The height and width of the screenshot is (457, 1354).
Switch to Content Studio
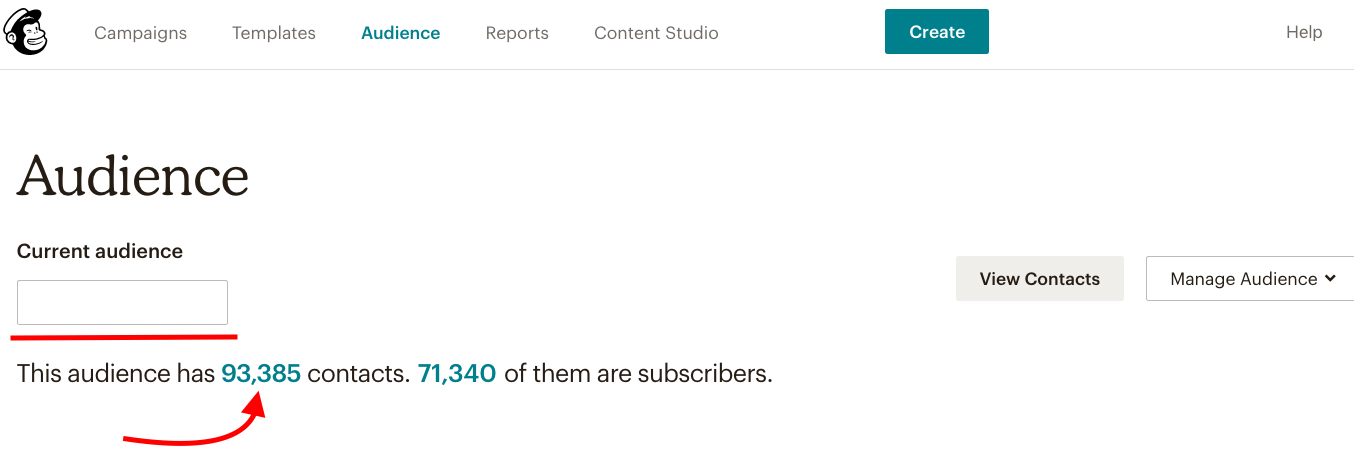[x=656, y=33]
